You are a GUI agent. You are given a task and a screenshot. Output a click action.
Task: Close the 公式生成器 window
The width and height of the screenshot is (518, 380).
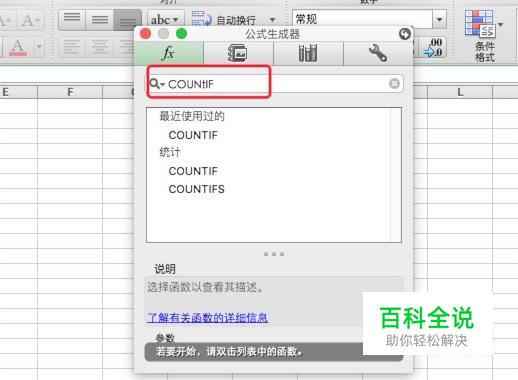[x=145, y=34]
